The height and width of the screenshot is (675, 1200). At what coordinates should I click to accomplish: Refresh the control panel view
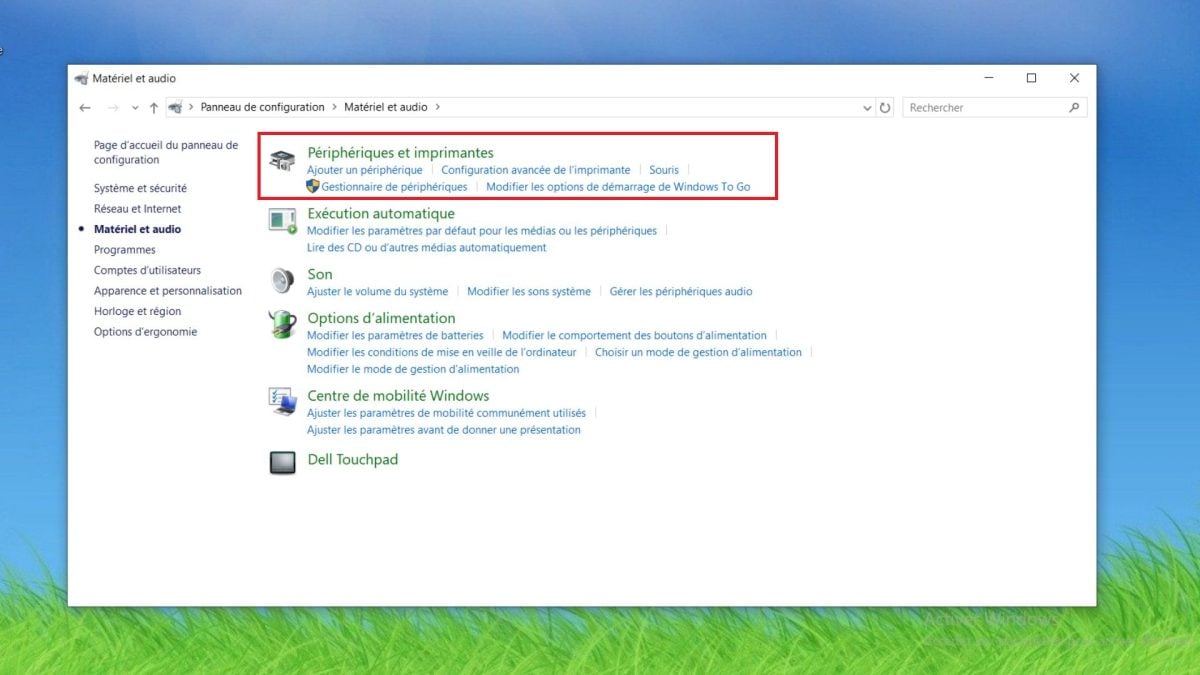tap(885, 107)
